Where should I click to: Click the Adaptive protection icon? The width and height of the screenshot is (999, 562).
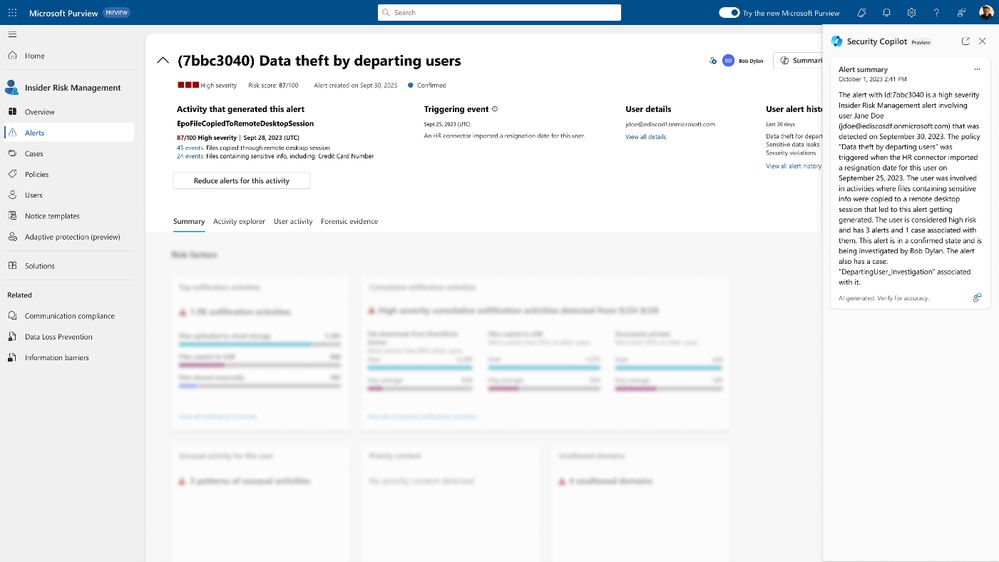point(12,236)
